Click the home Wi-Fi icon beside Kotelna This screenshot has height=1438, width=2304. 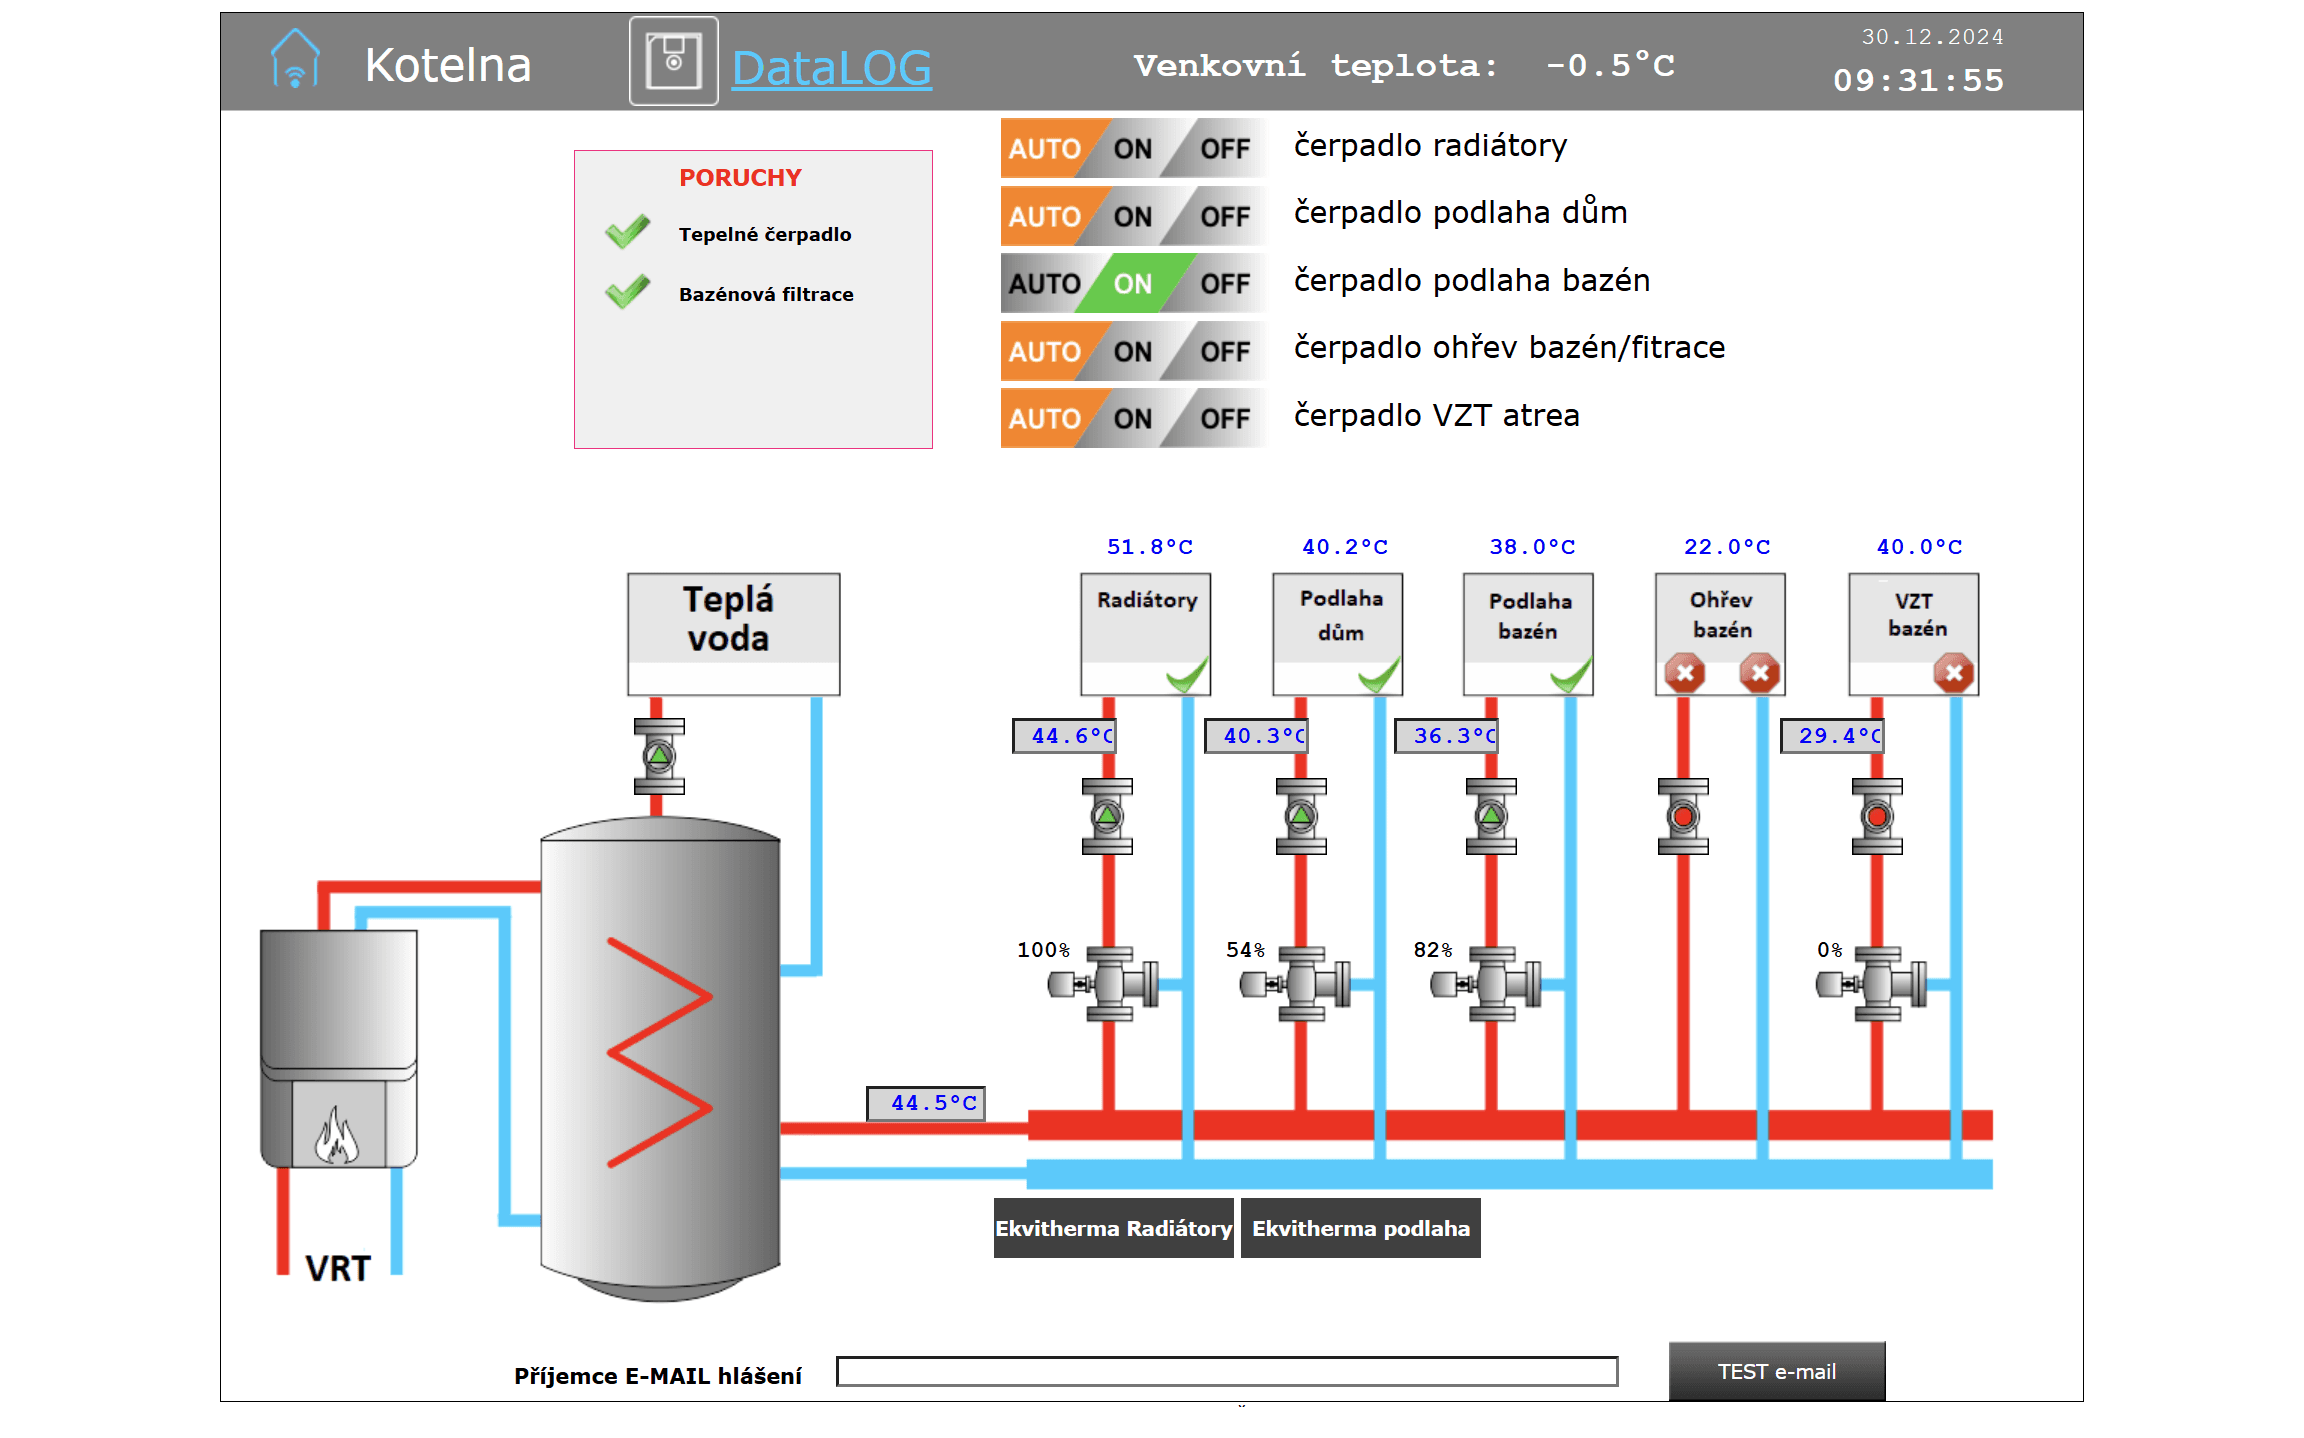[295, 59]
